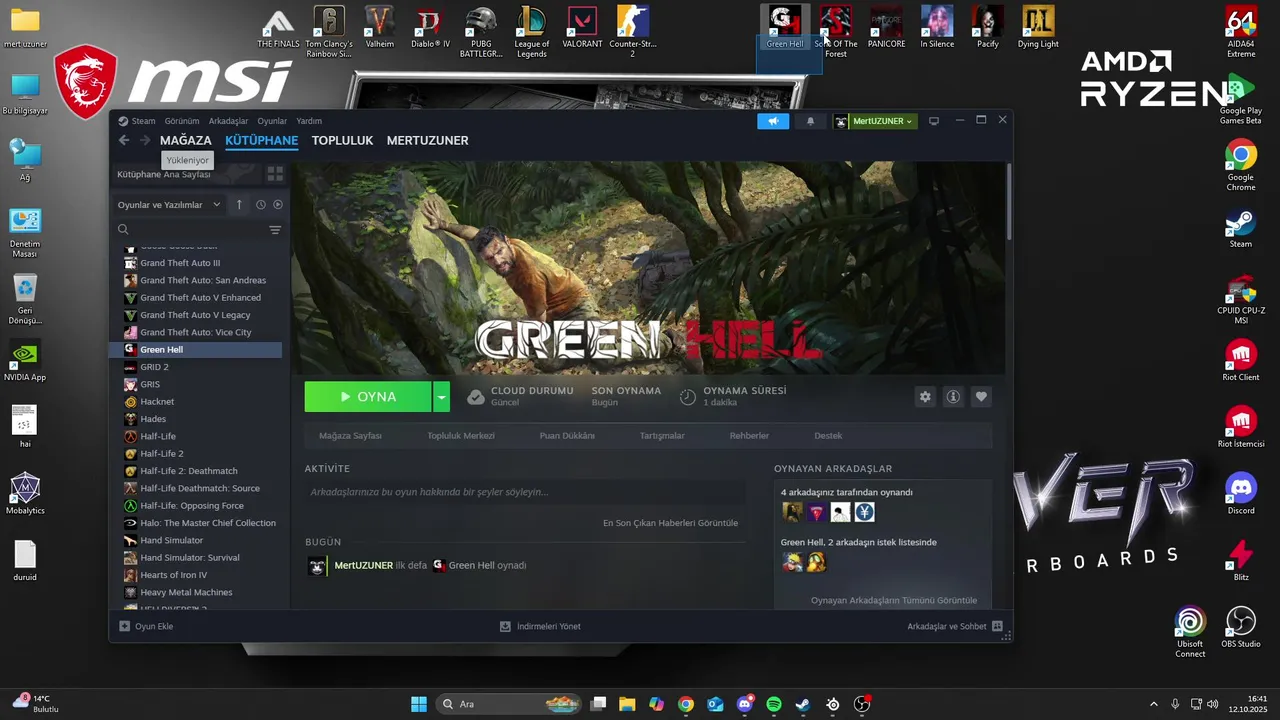Open File Explorer from the taskbar

(x=627, y=704)
